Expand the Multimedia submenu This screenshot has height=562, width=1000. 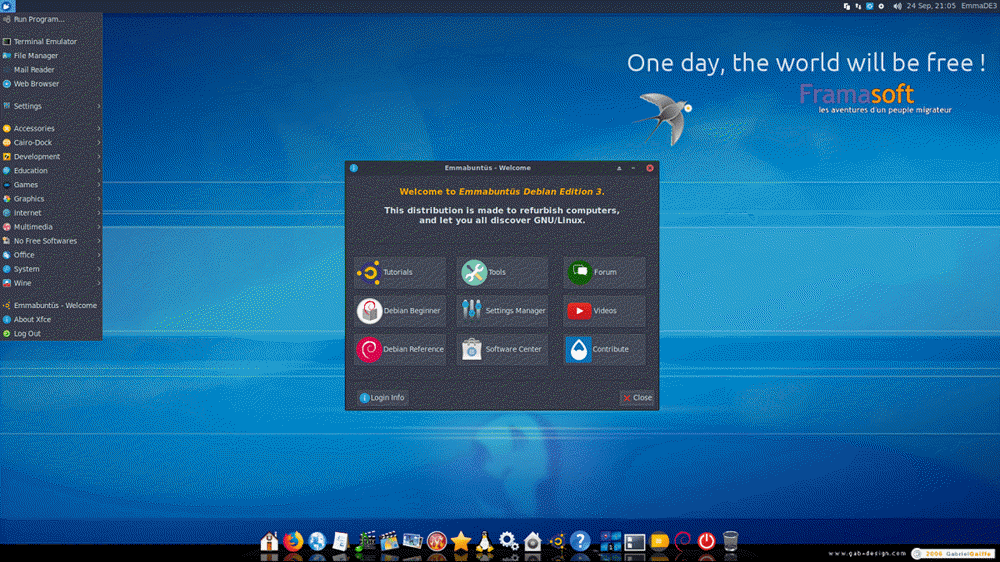[50, 227]
